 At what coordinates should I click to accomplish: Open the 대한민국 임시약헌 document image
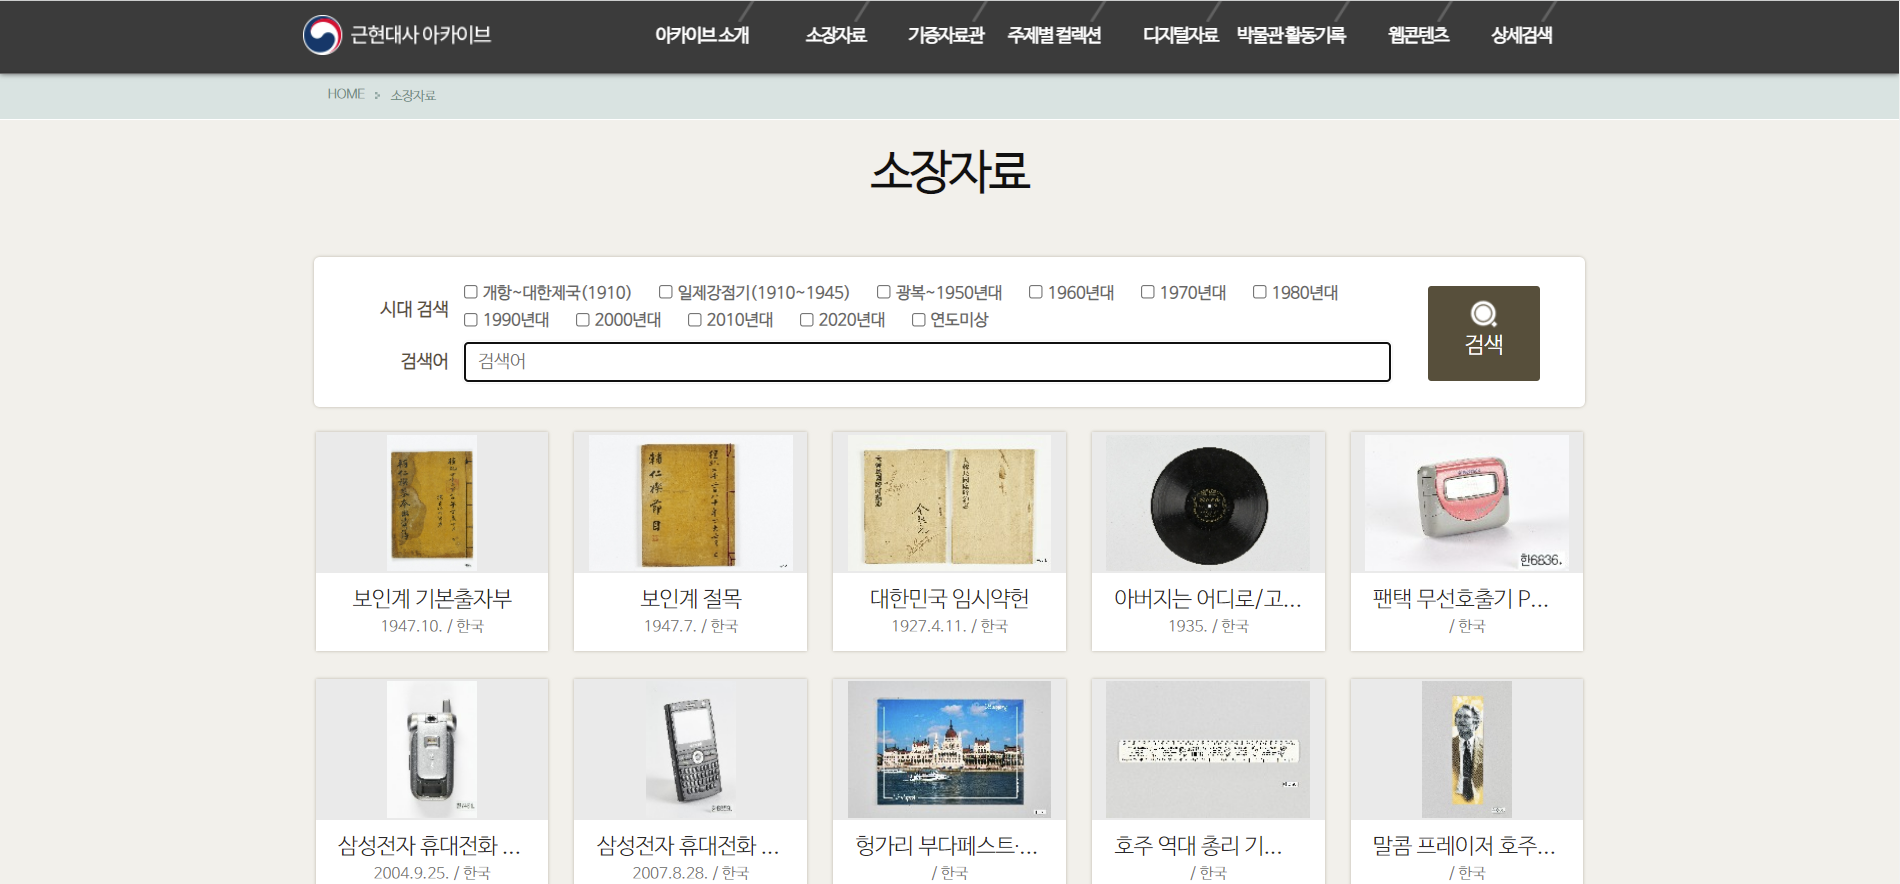pyautogui.click(x=949, y=503)
